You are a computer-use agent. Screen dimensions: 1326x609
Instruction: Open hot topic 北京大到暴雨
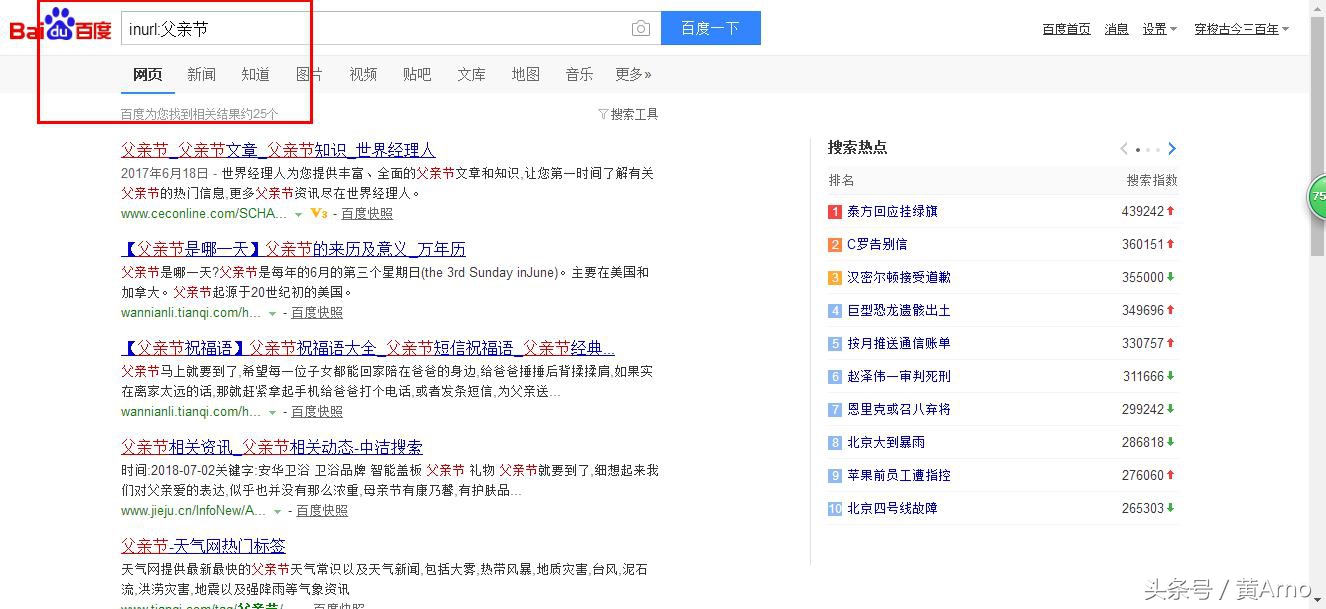coord(886,442)
